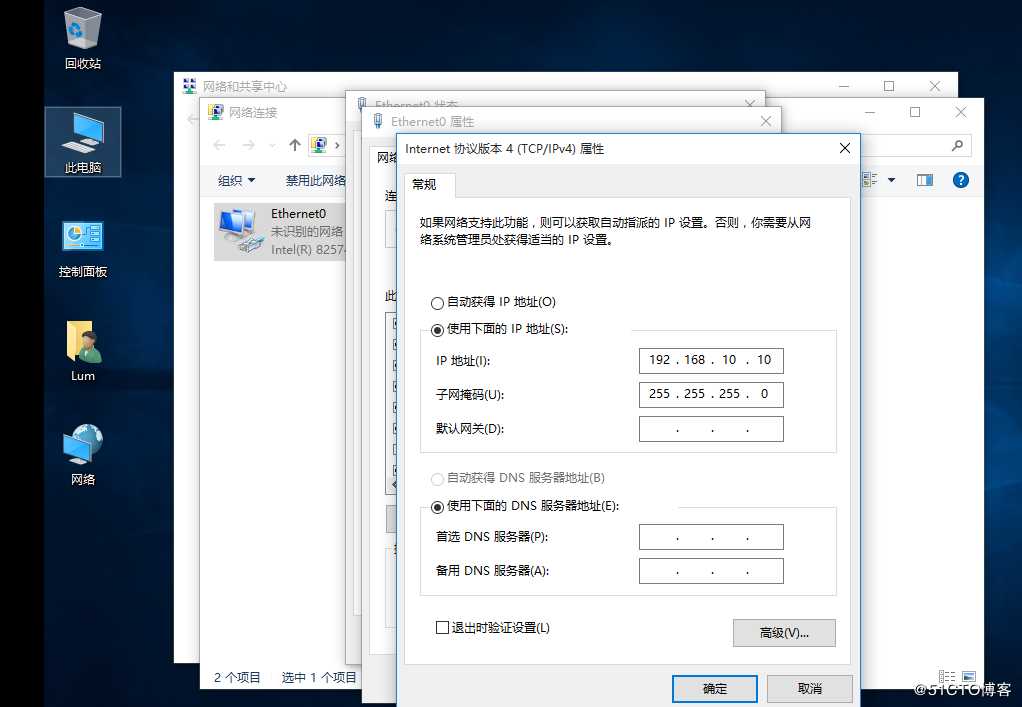Expand the view options dropdown arrow
The width and height of the screenshot is (1022, 707).
click(891, 180)
